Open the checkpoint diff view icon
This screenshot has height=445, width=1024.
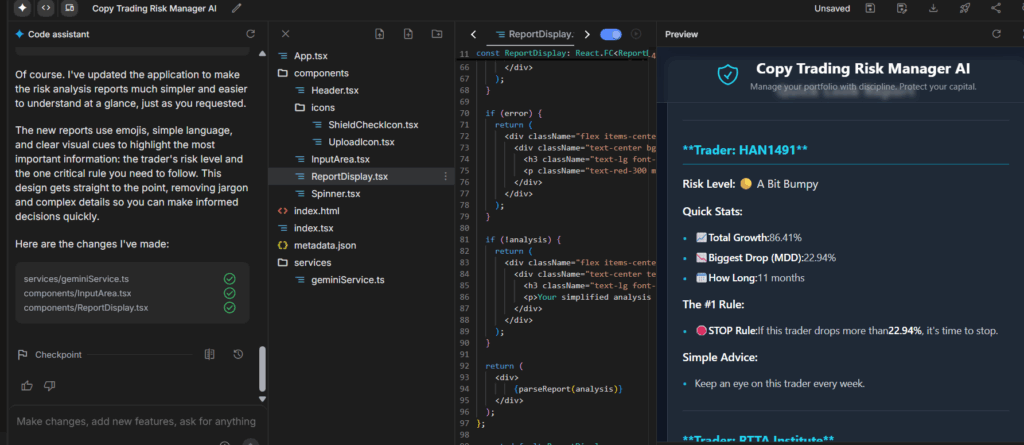point(210,354)
